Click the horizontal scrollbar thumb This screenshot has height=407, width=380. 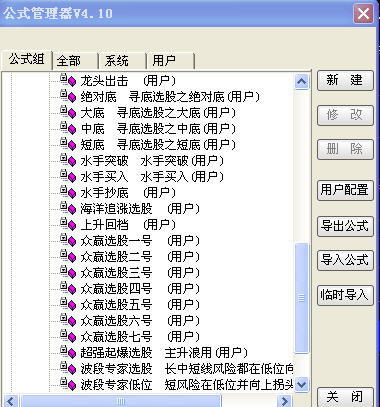(121, 401)
